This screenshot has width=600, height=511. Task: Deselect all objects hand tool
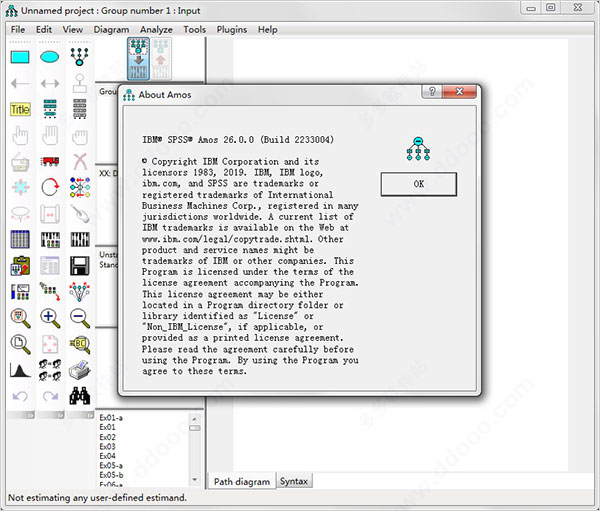[80, 136]
